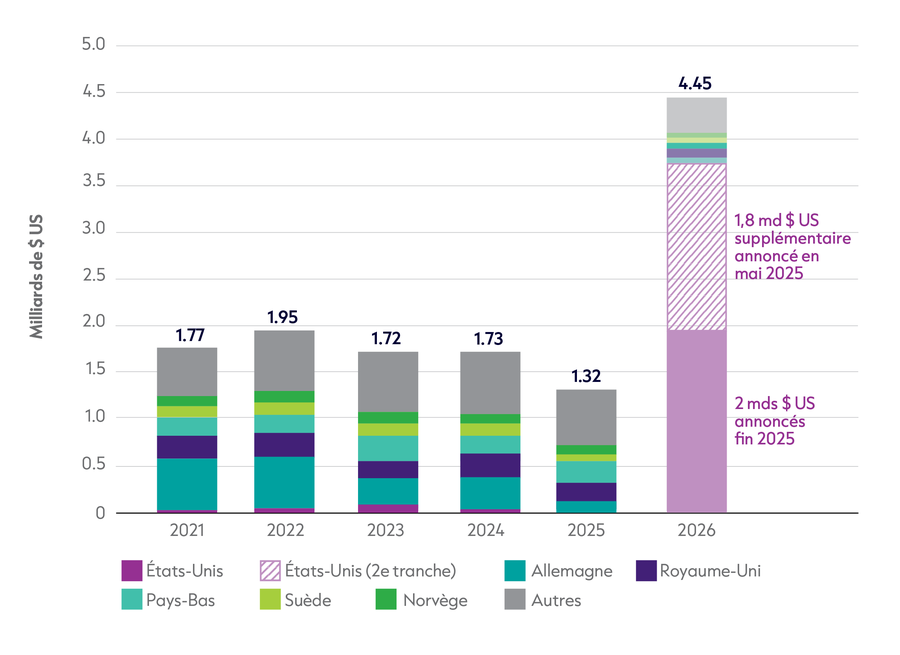Select the dark purple Royaume-Uni segment of 2024
This screenshot has width=900, height=655.
coord(490,466)
